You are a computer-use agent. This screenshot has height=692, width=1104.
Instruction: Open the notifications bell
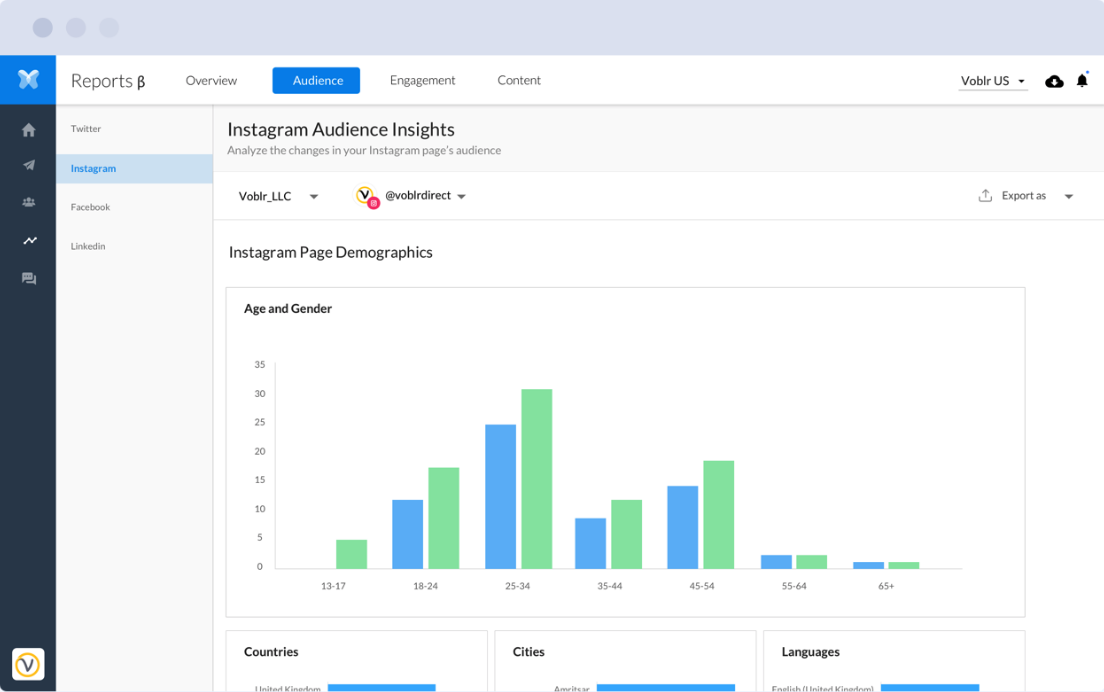1082,80
